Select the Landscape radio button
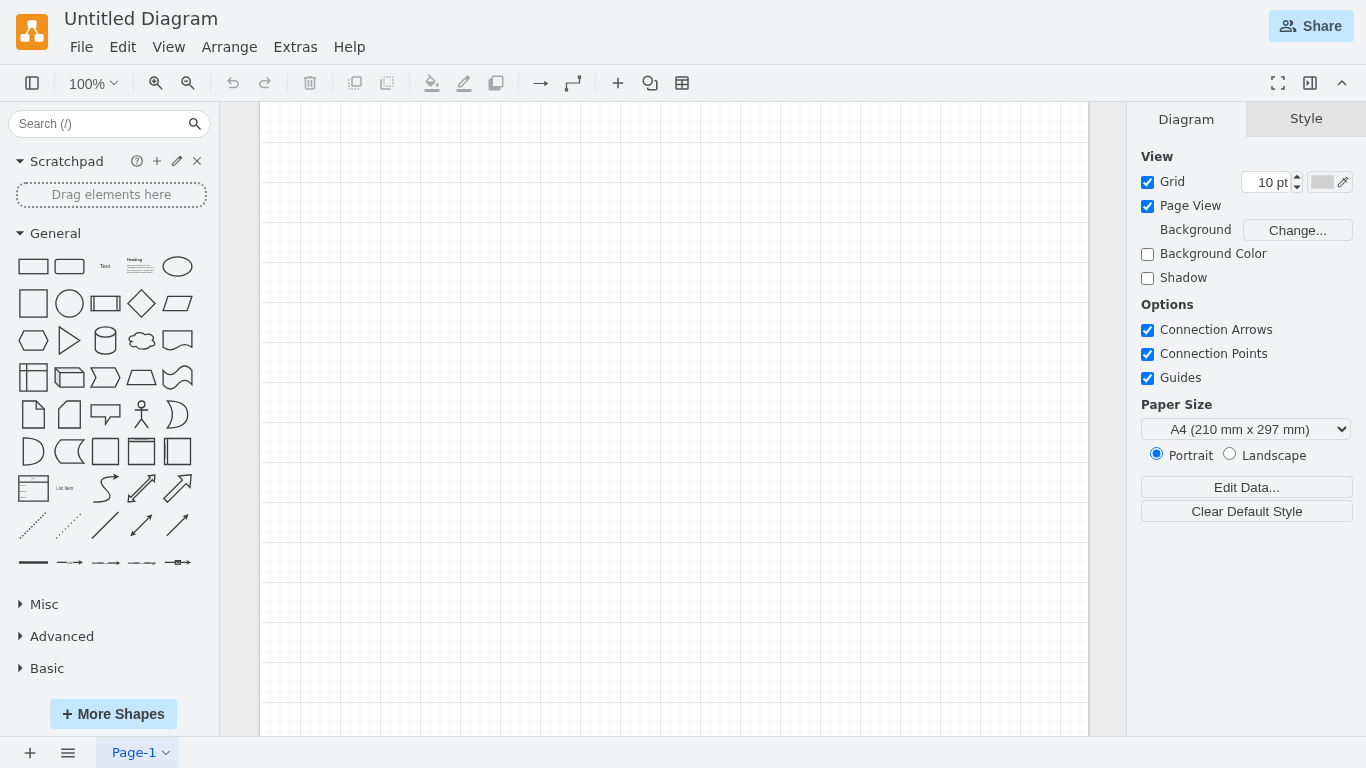 coord(1229,453)
